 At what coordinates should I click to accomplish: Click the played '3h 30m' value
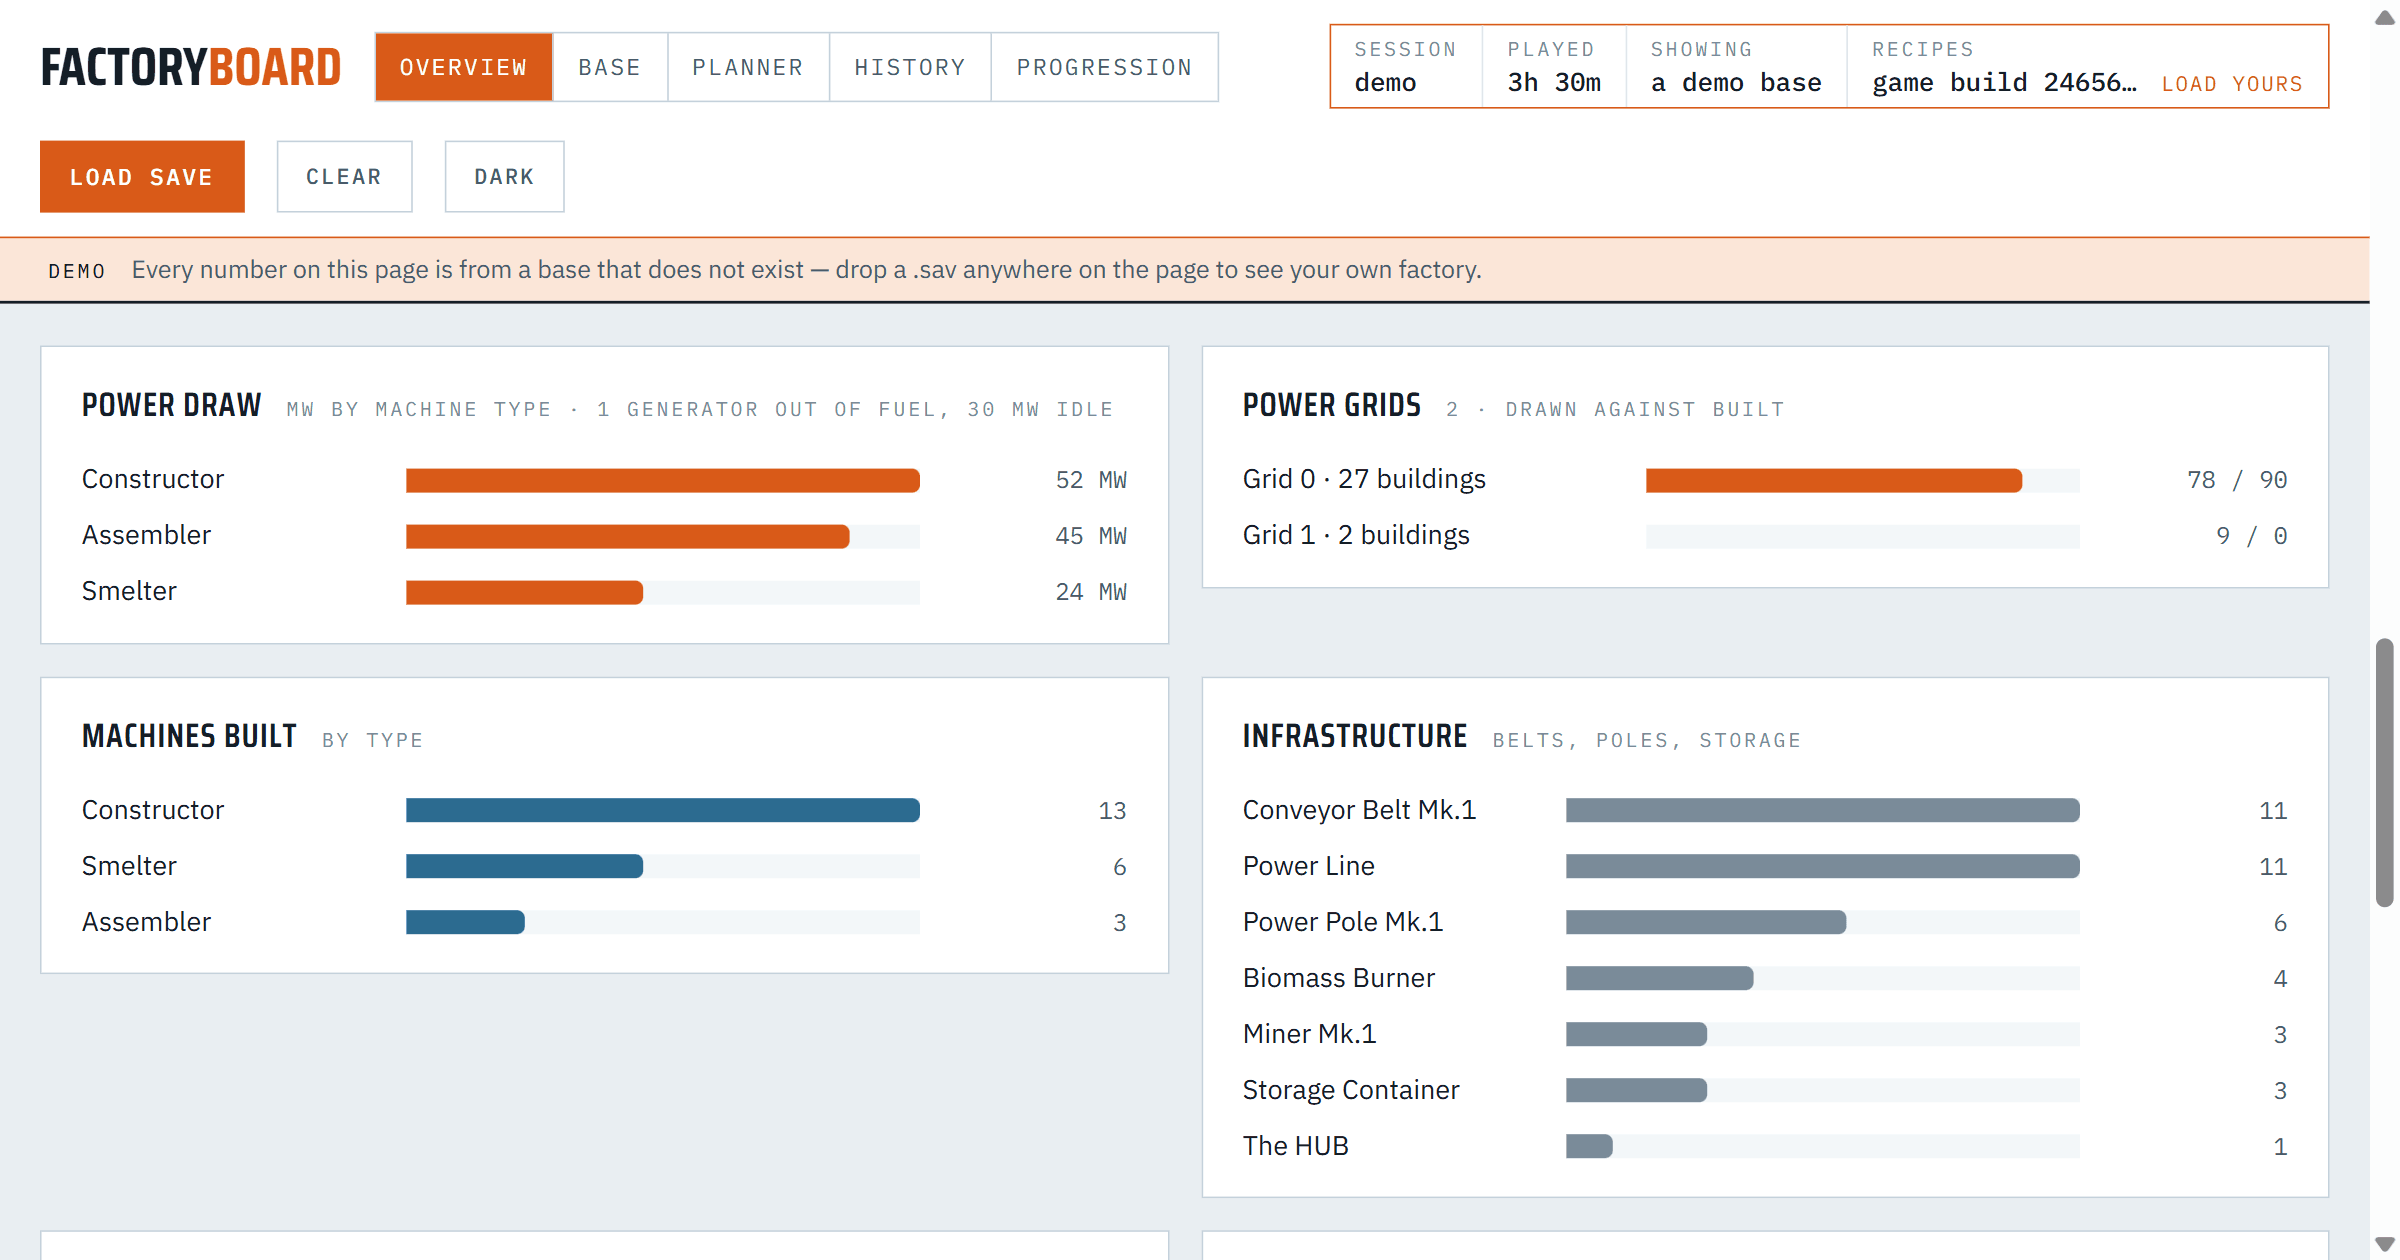[x=1554, y=83]
